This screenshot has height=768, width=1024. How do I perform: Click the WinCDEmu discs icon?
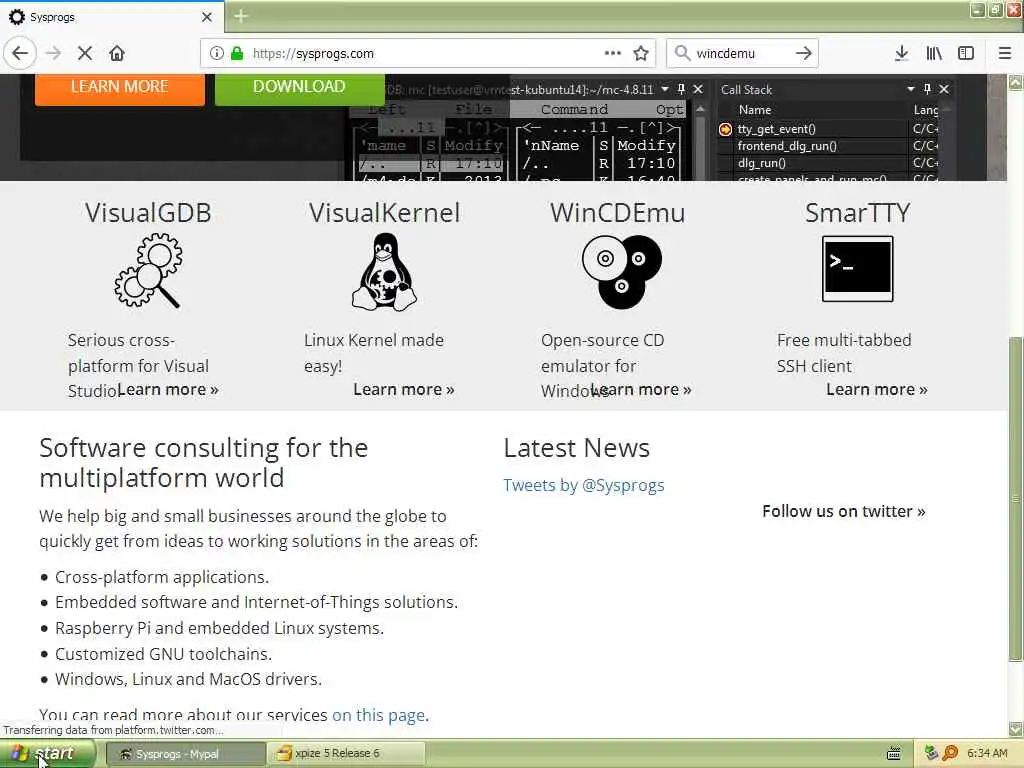coord(621,272)
